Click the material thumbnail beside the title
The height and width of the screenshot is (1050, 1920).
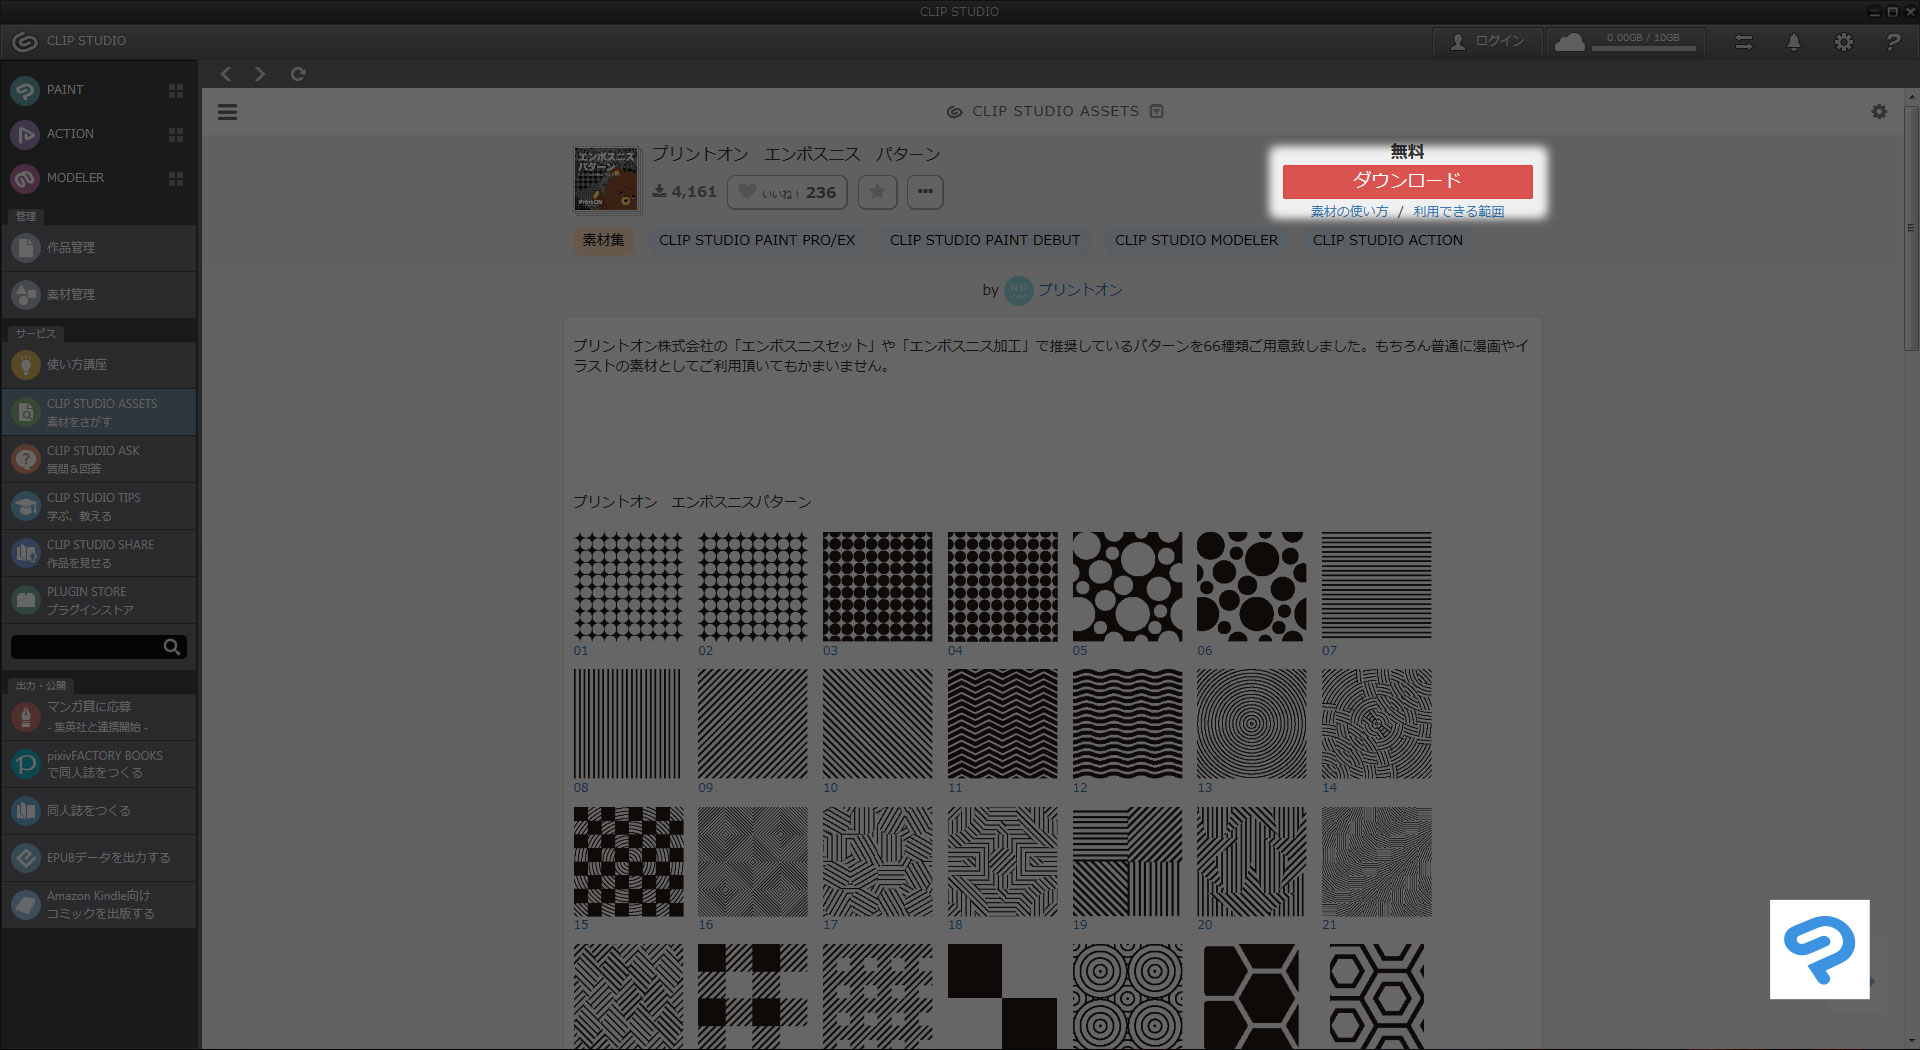tap(606, 180)
